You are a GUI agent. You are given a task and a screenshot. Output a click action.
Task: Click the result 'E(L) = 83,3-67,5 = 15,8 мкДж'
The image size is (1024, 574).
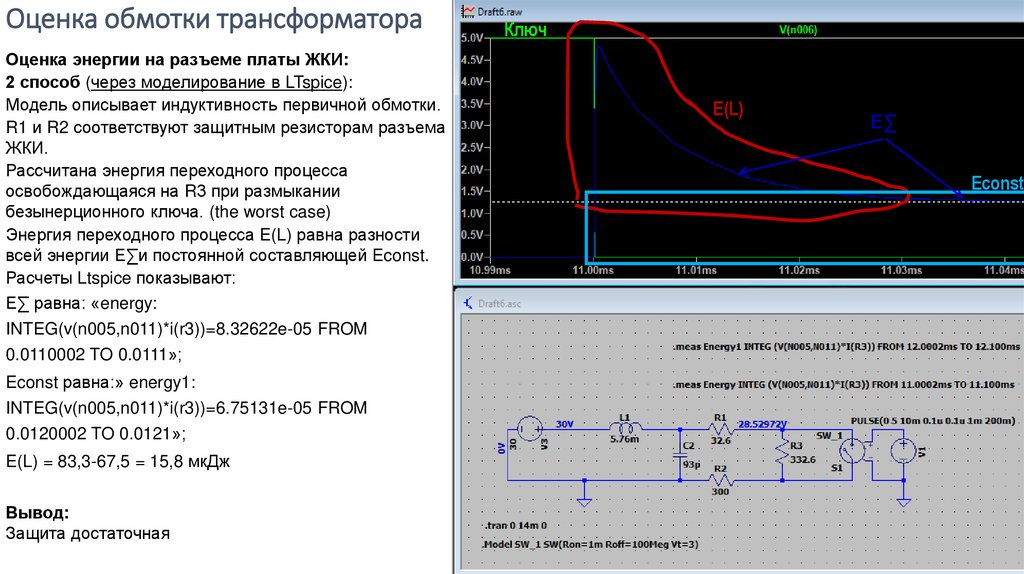[x=118, y=462]
